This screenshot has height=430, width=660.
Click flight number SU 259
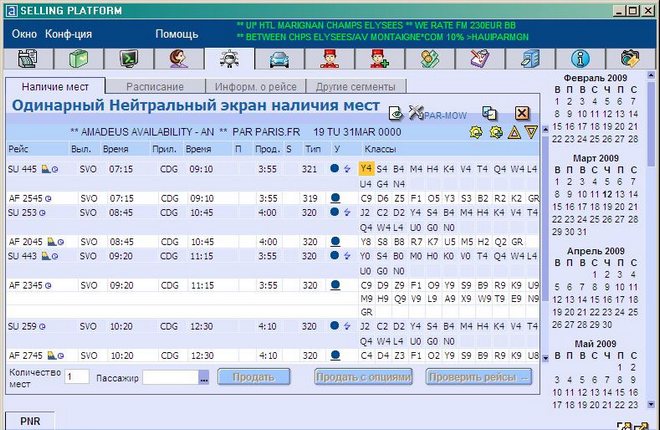coord(22,326)
